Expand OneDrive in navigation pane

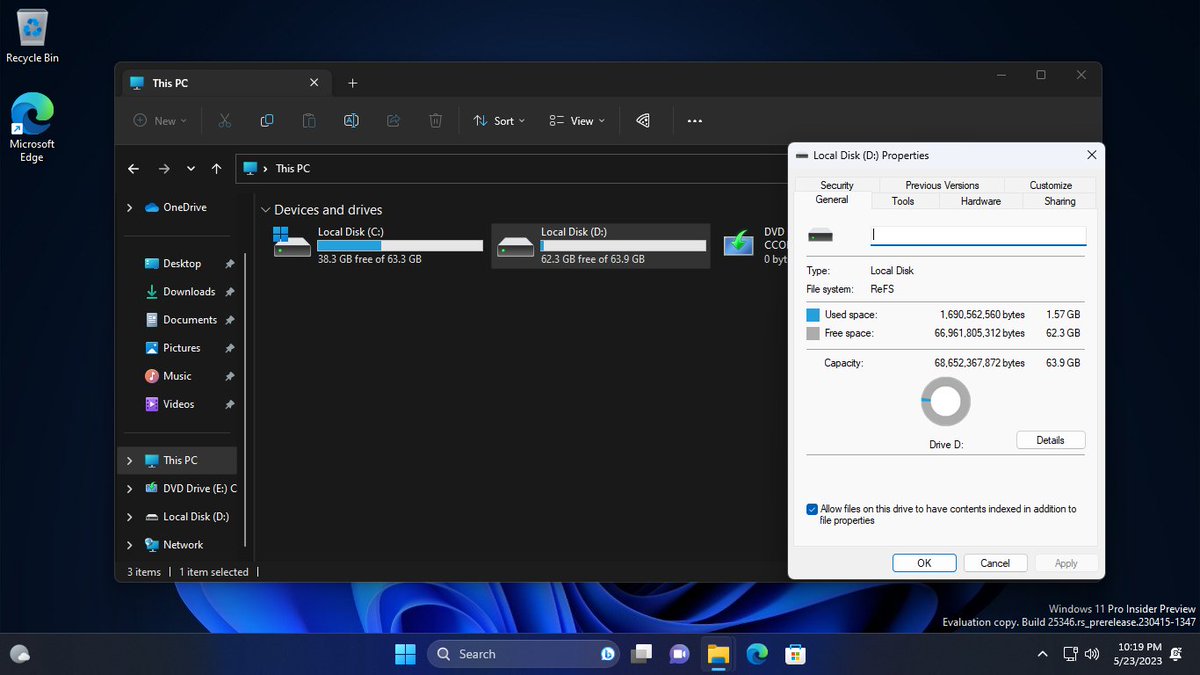pyautogui.click(x=129, y=207)
